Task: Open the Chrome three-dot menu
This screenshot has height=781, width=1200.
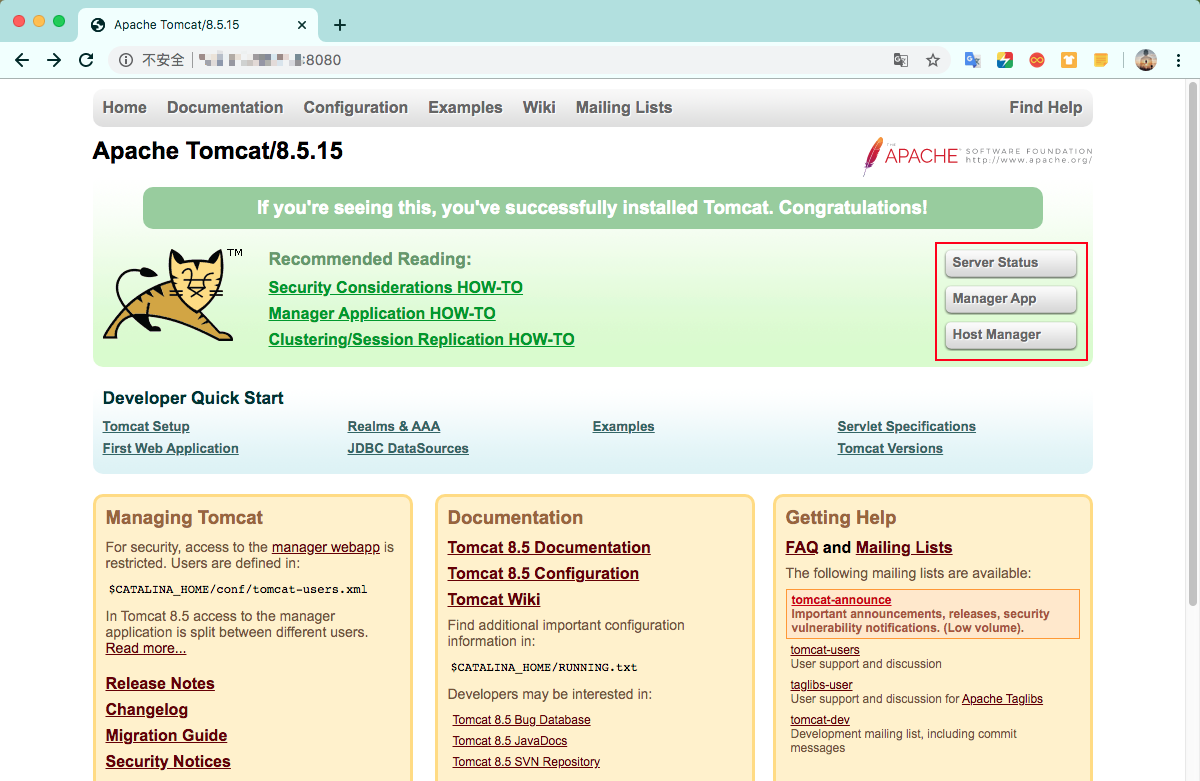Action: (x=1179, y=60)
